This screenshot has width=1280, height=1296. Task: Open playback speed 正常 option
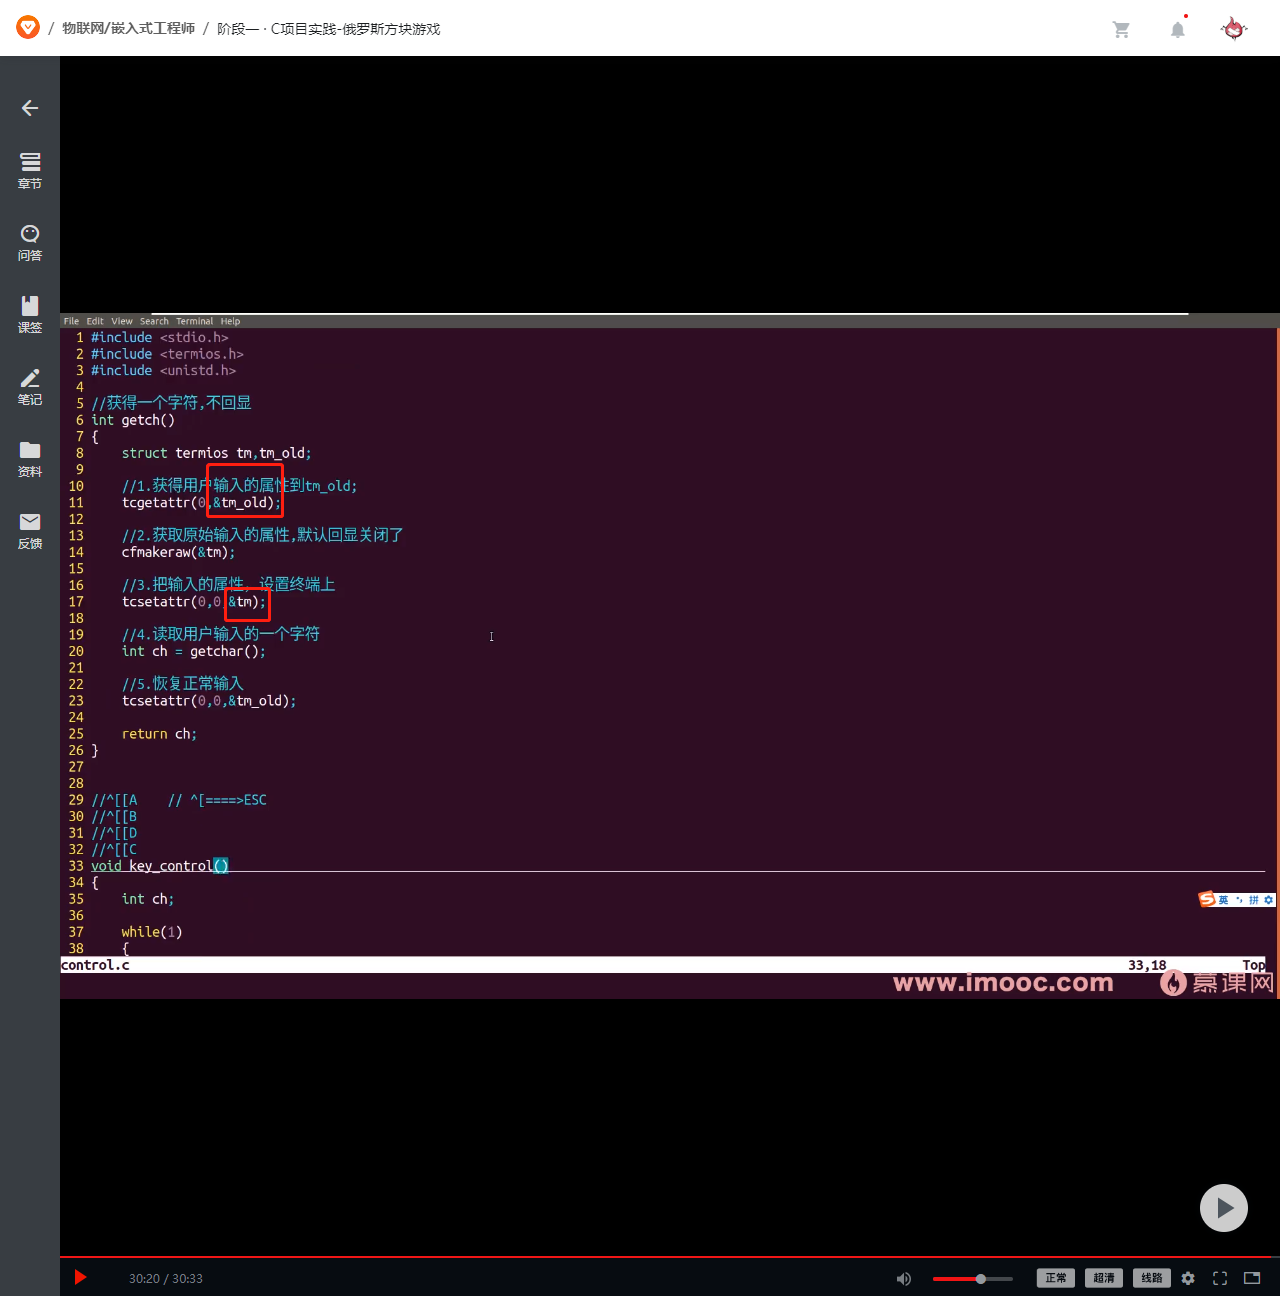[x=1056, y=1278]
